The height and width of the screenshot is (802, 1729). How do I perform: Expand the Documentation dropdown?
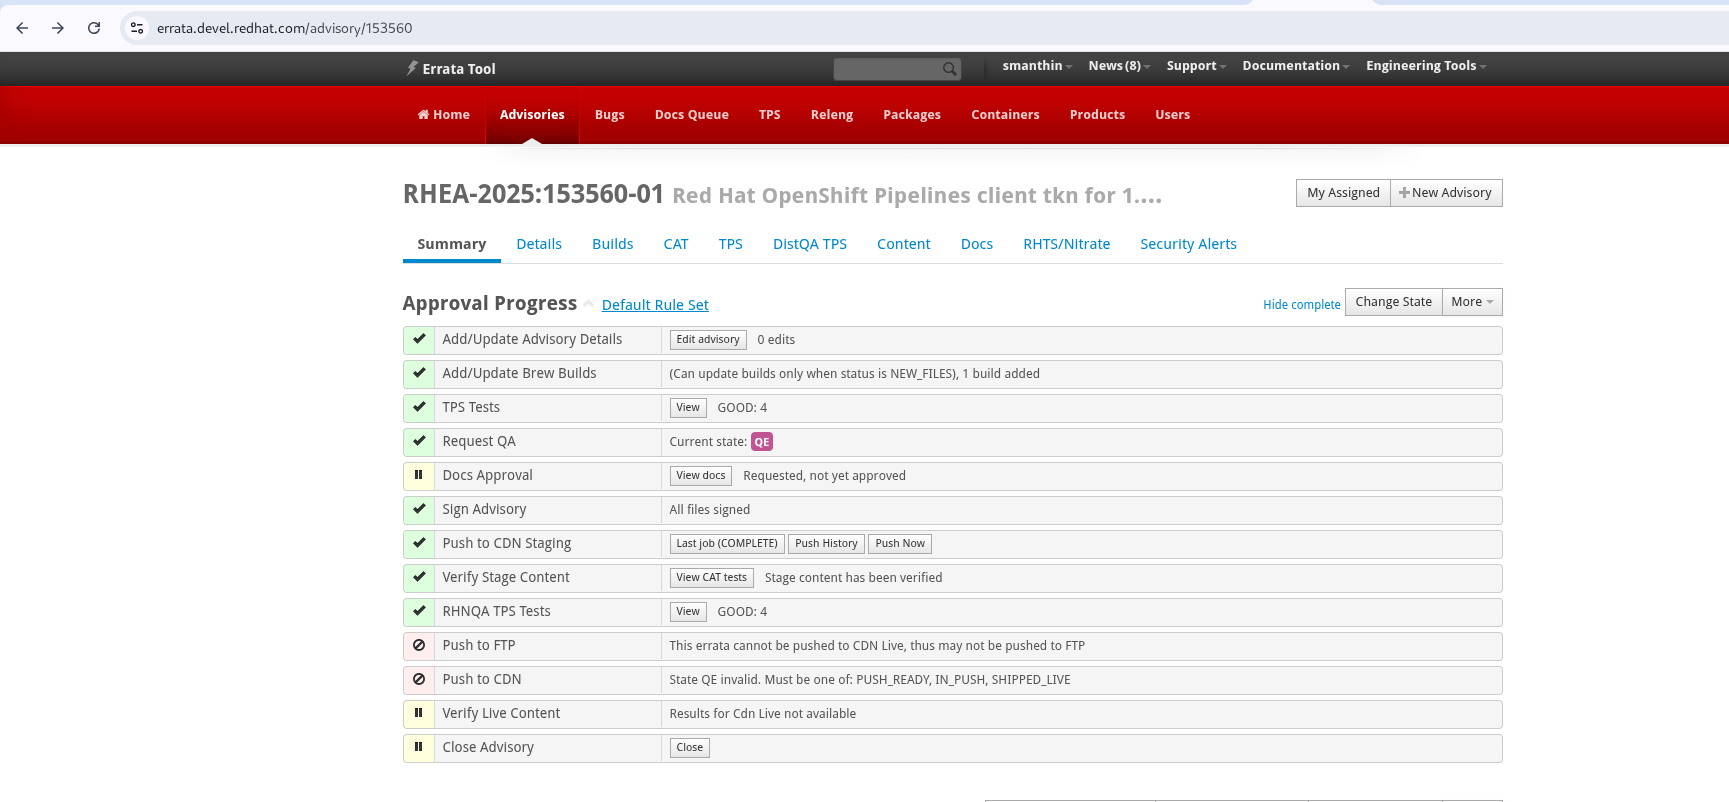(1296, 66)
